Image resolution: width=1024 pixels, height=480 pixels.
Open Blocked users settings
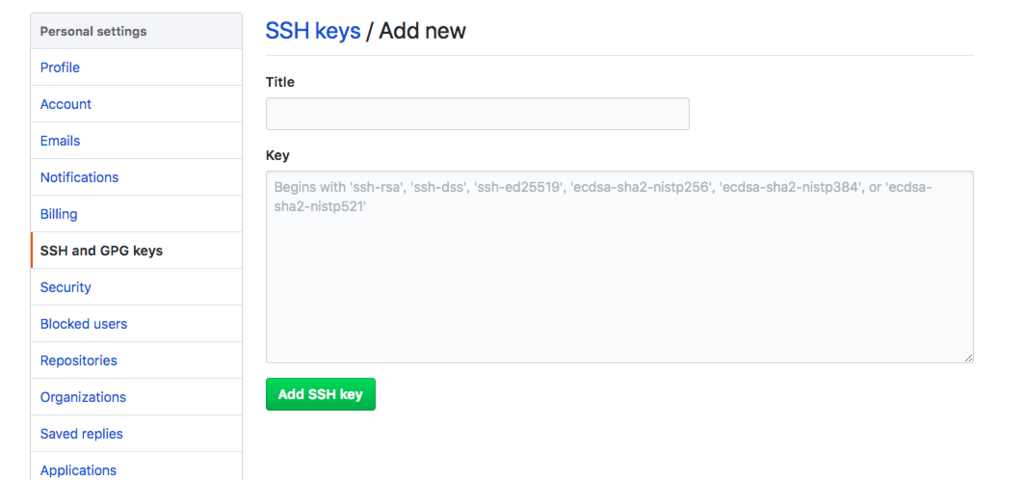click(x=84, y=324)
